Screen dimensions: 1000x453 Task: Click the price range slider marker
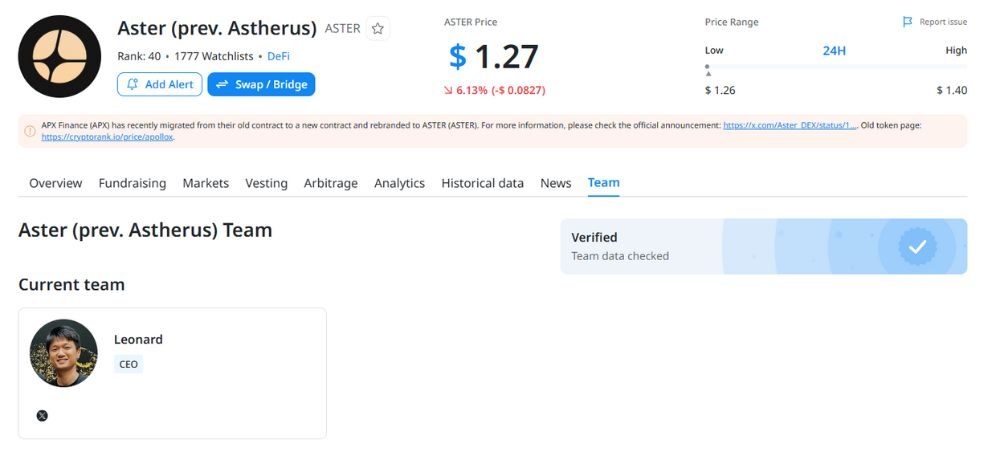tap(708, 68)
